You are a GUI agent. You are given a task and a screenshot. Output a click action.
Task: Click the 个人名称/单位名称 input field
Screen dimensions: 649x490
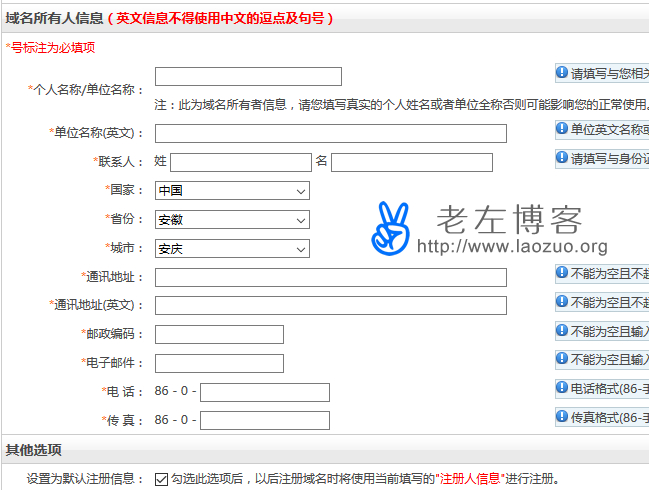click(x=248, y=77)
